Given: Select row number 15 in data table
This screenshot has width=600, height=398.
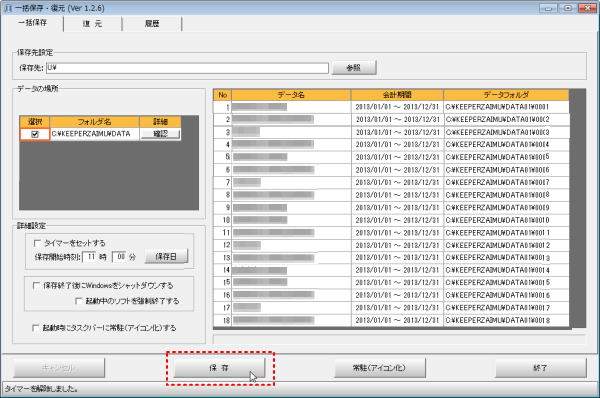Looking at the screenshot, I should [223, 282].
